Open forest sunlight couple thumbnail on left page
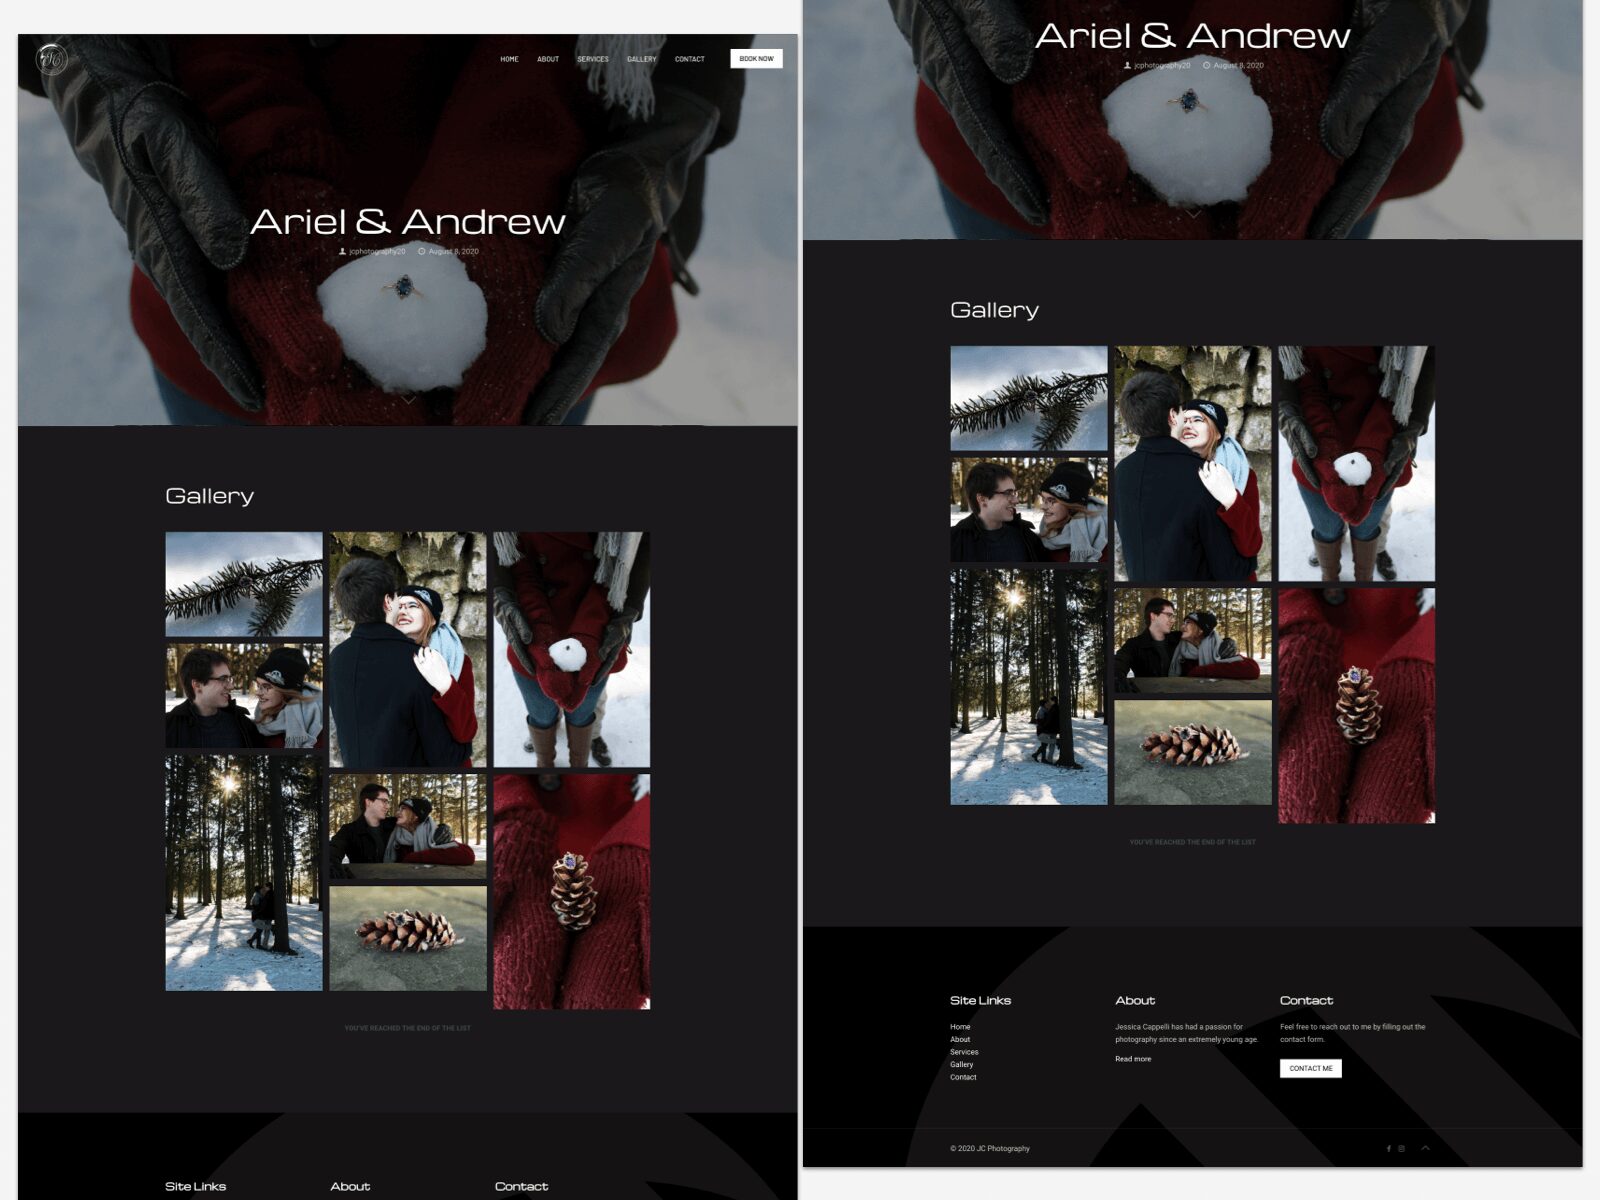 click(x=244, y=872)
